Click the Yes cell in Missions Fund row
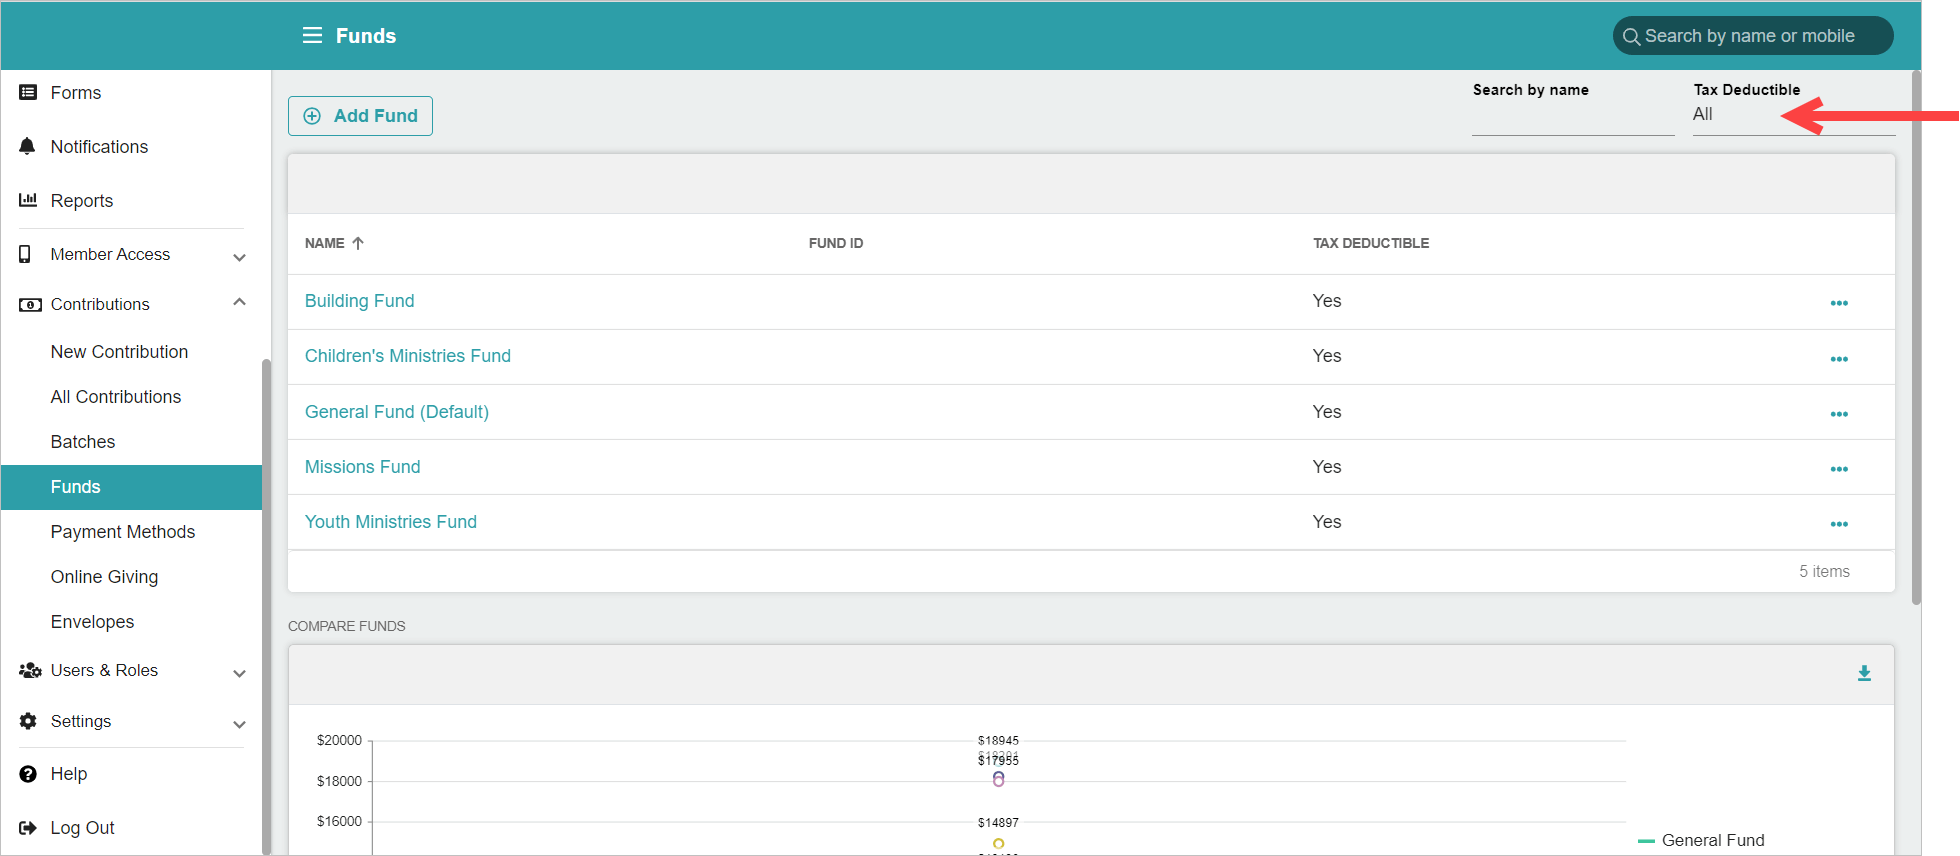The height and width of the screenshot is (856, 1960). coord(1326,467)
